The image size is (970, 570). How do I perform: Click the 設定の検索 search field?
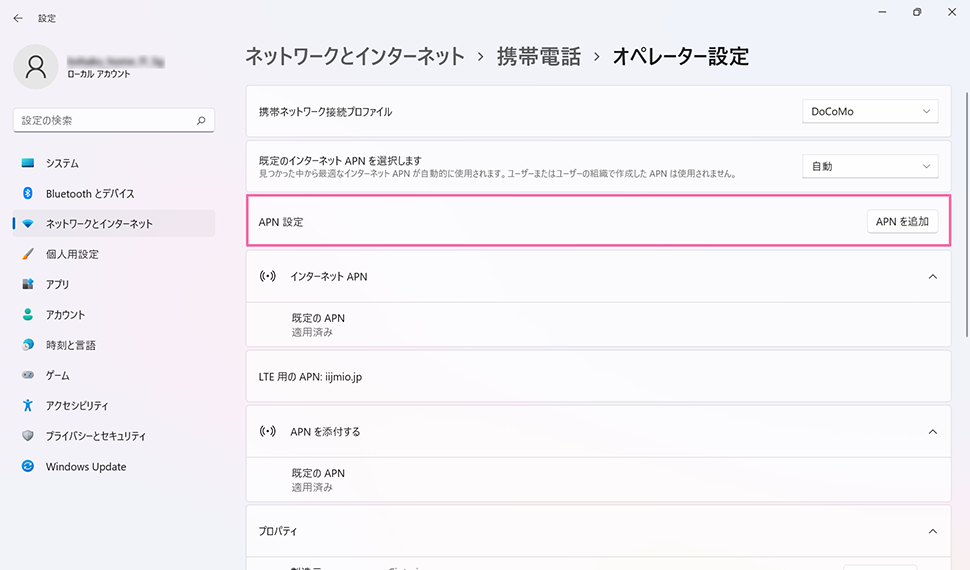pyautogui.click(x=105, y=120)
